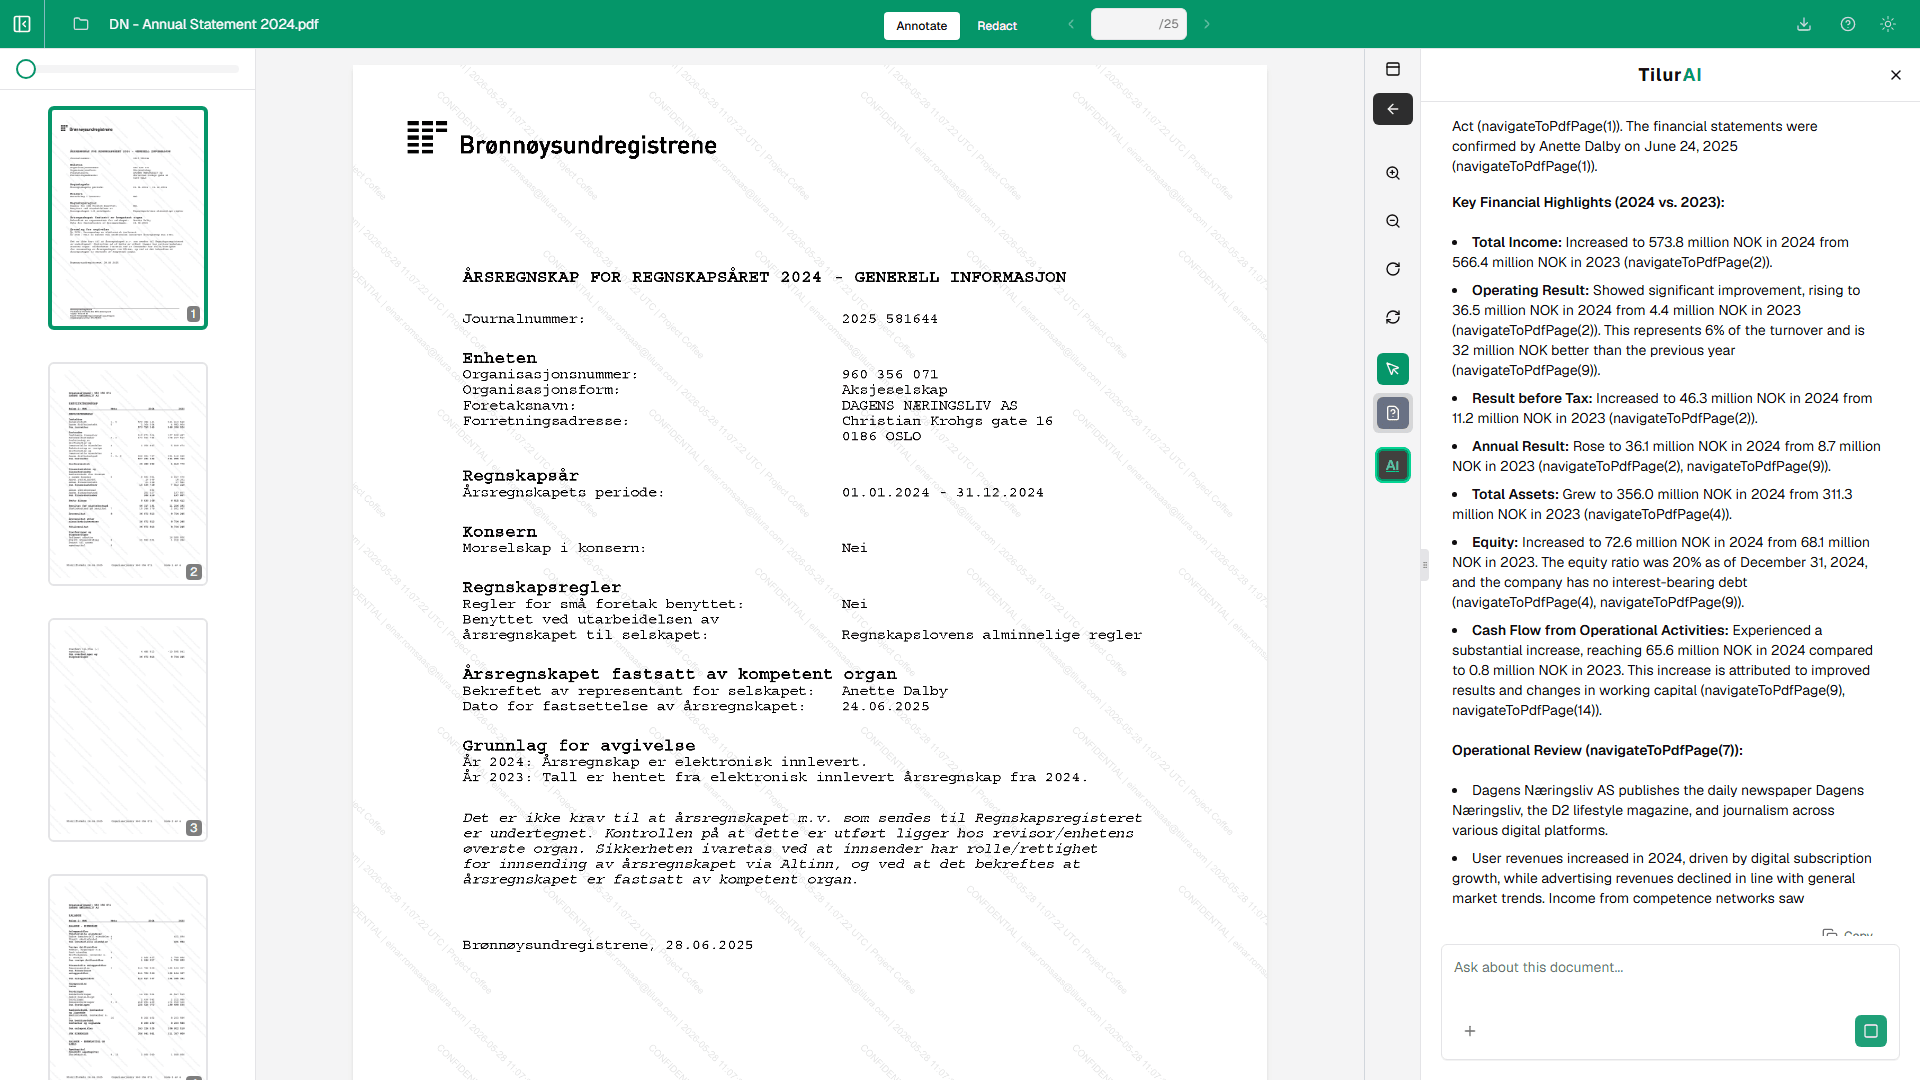
Task: Zoom out of the document
Action: coord(1393,221)
